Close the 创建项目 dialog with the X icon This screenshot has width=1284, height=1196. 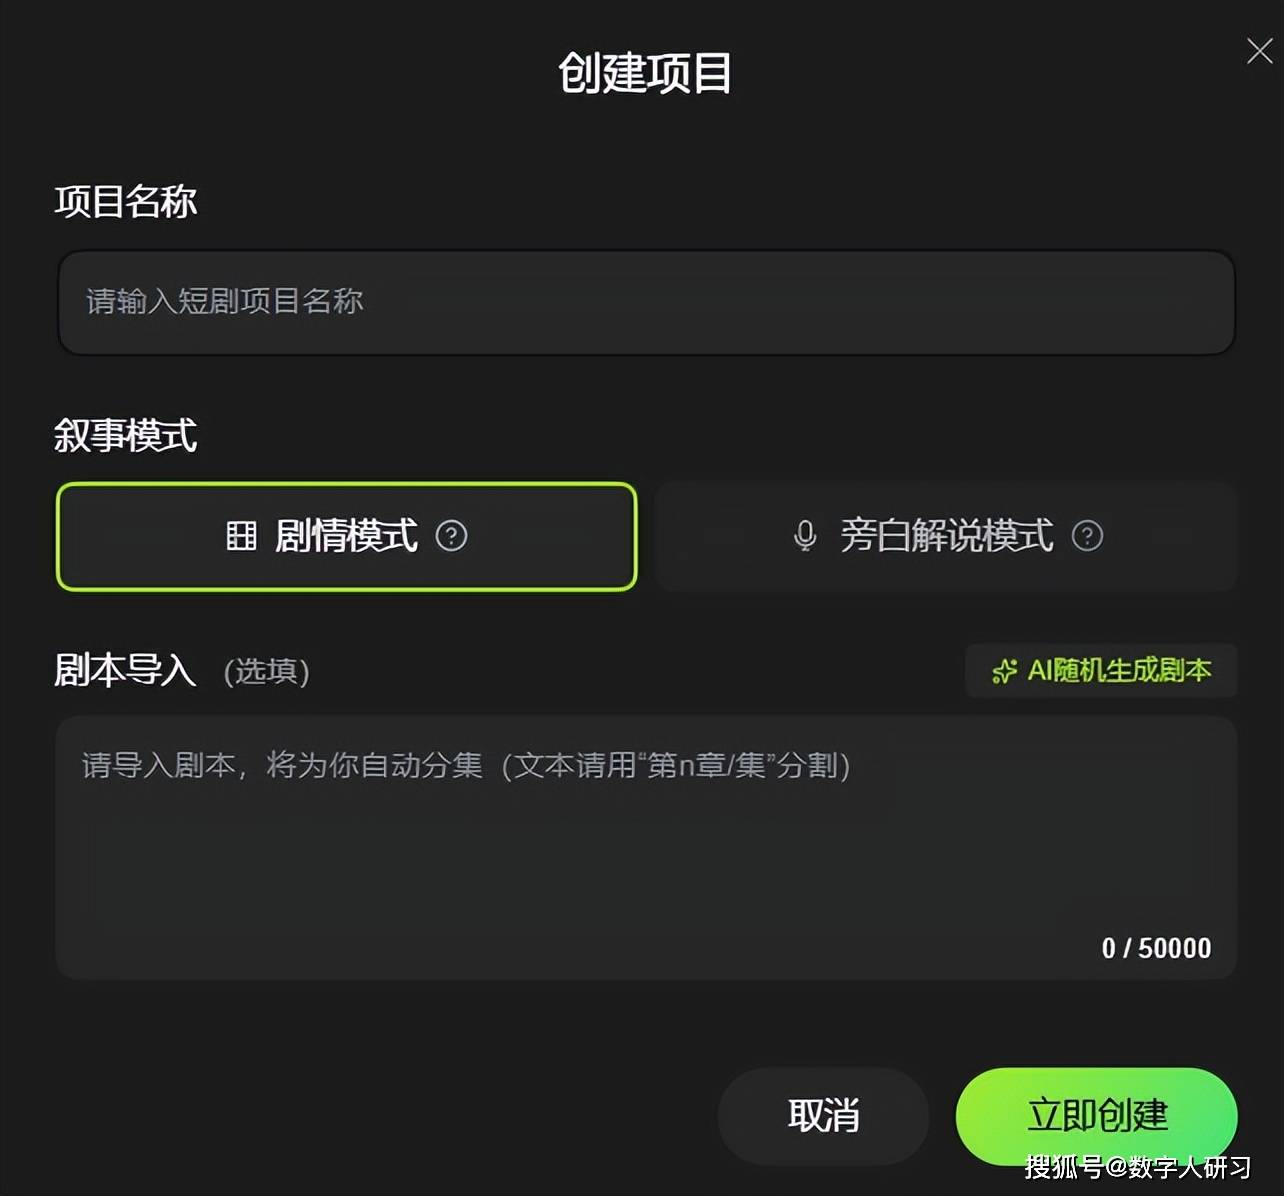[x=1259, y=51]
